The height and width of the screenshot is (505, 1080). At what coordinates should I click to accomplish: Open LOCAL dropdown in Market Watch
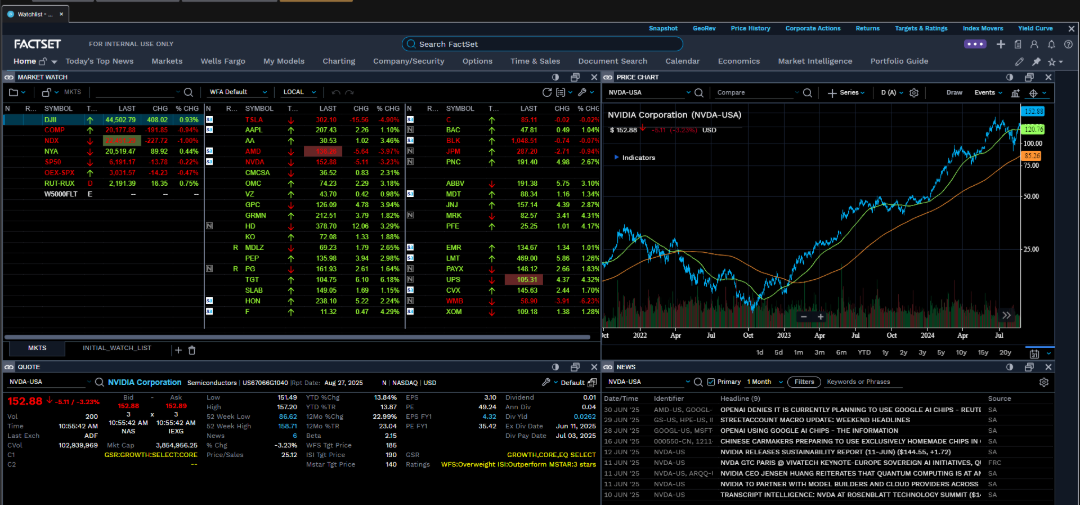[300, 92]
